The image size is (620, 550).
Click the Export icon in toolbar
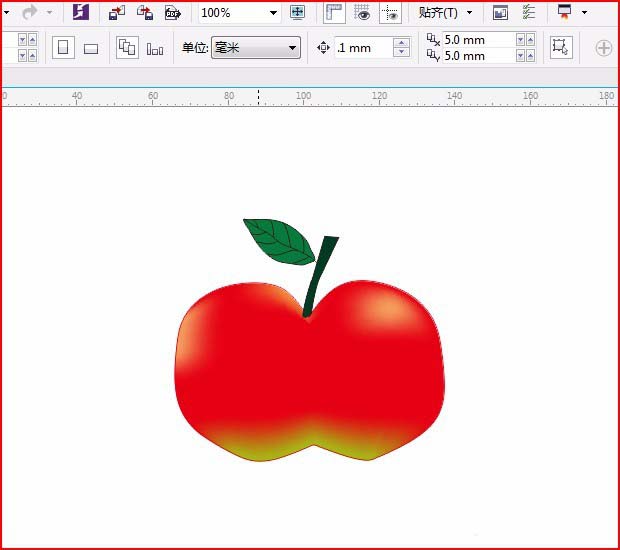point(145,13)
